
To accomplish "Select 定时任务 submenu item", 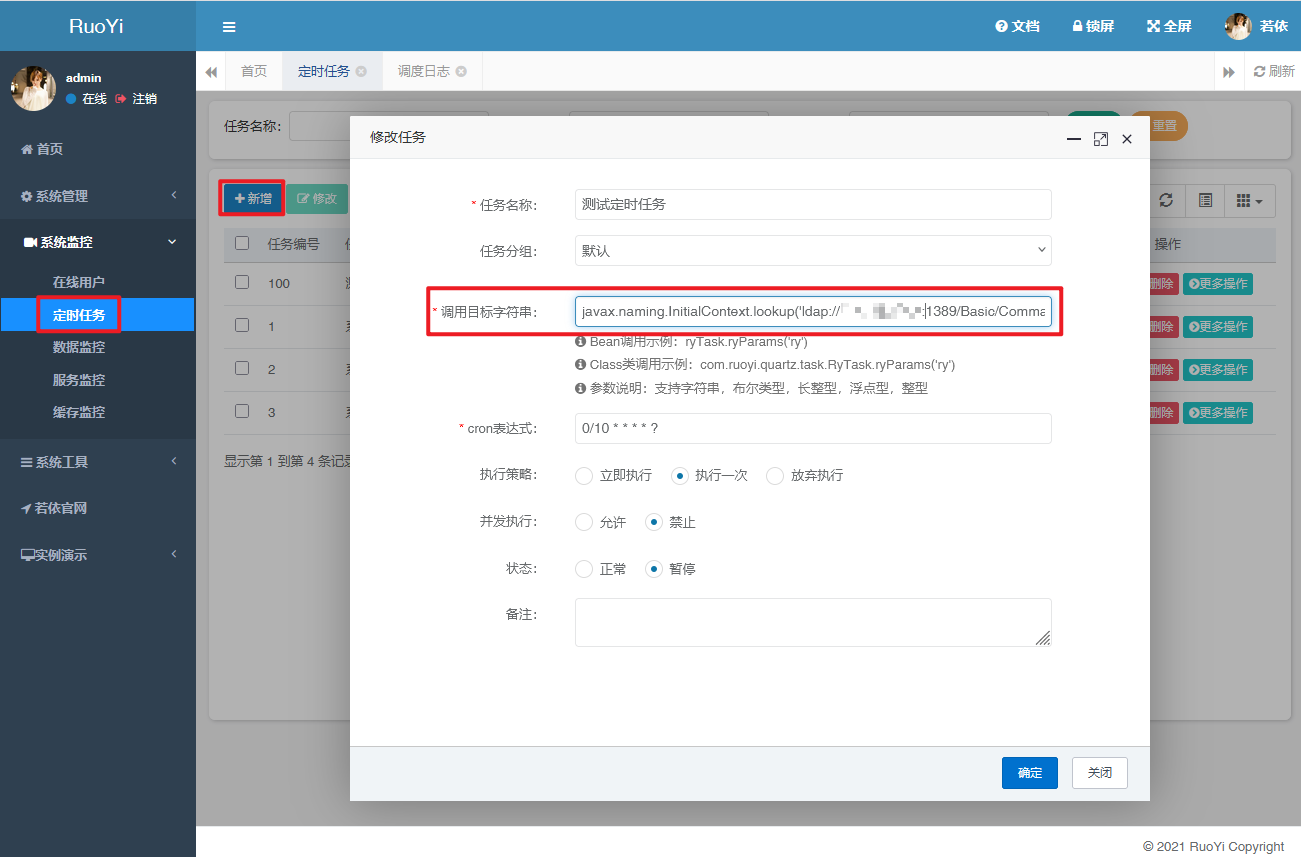I will (79, 315).
